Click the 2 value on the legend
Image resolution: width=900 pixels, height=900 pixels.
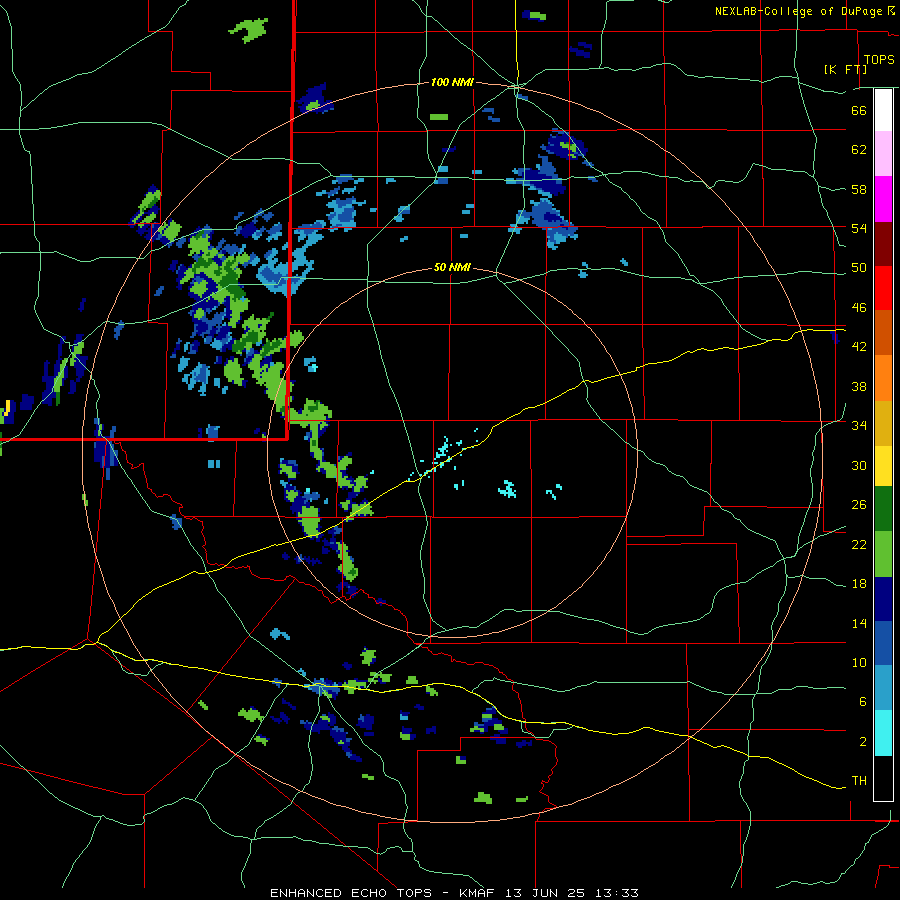tap(862, 741)
